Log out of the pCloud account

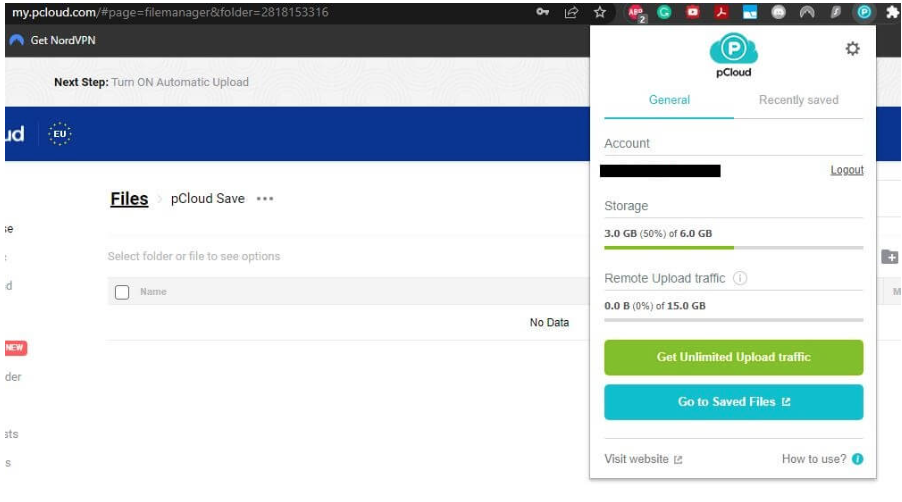point(847,170)
